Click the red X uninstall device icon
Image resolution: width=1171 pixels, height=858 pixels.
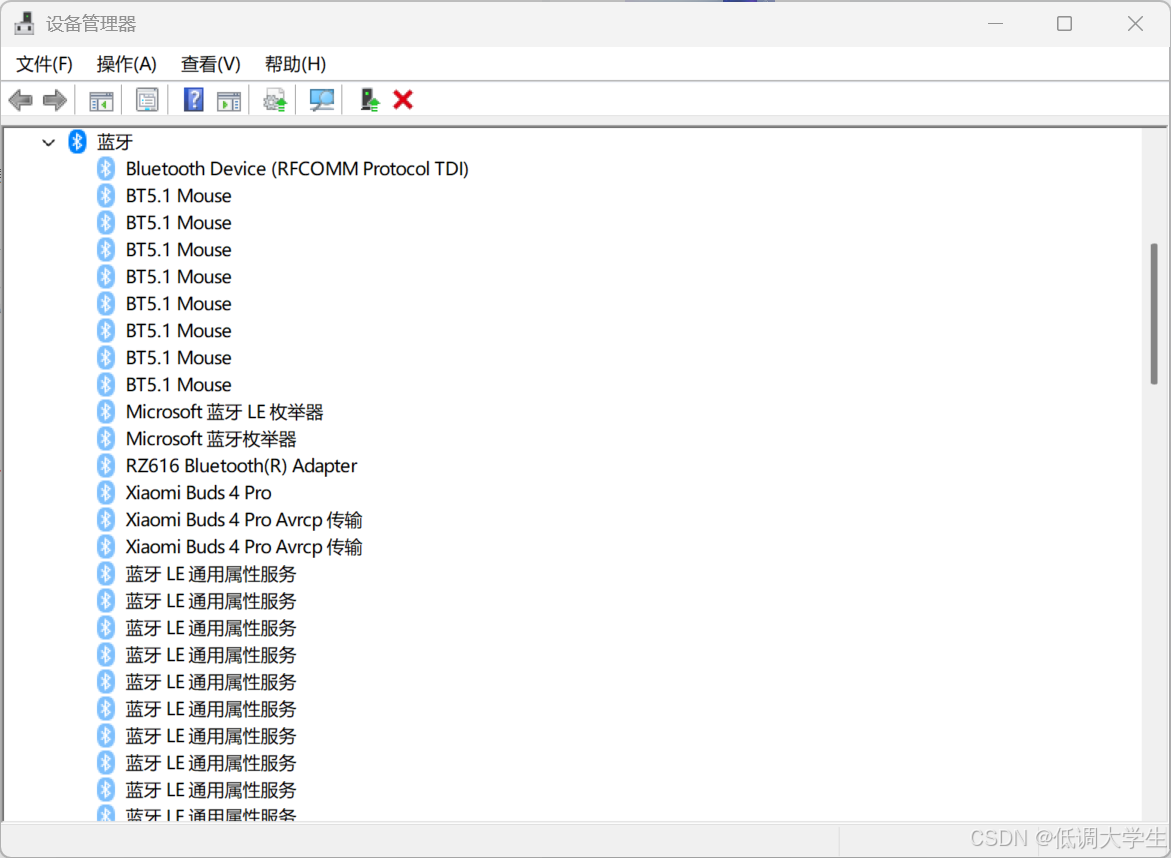[403, 99]
